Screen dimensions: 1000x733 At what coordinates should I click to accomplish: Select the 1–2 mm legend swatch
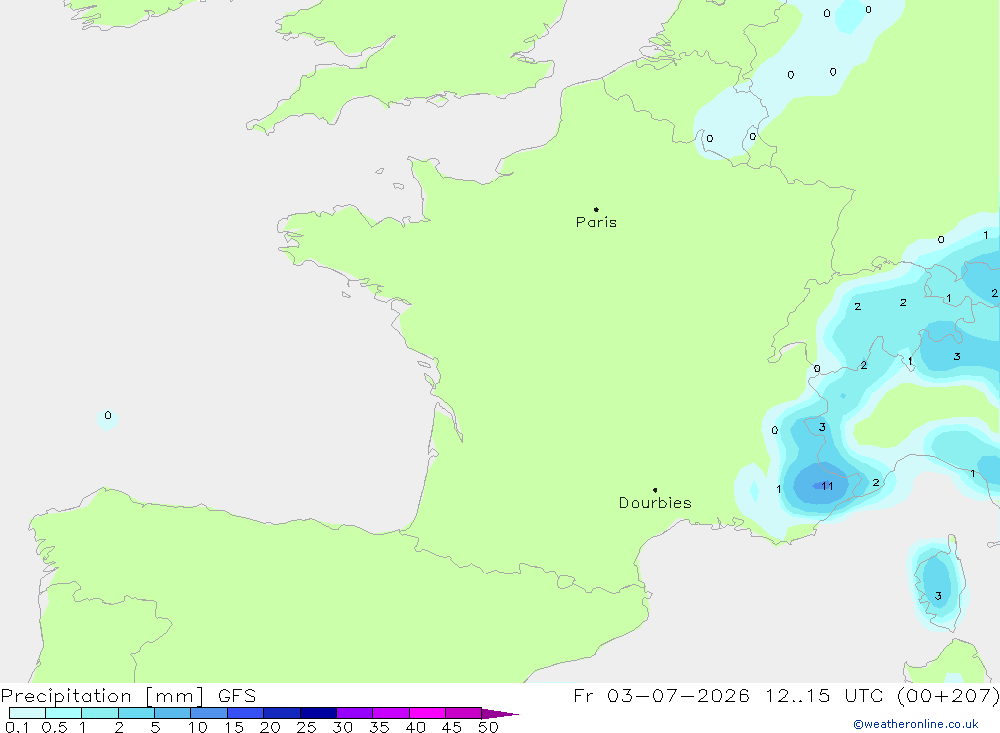point(99,713)
